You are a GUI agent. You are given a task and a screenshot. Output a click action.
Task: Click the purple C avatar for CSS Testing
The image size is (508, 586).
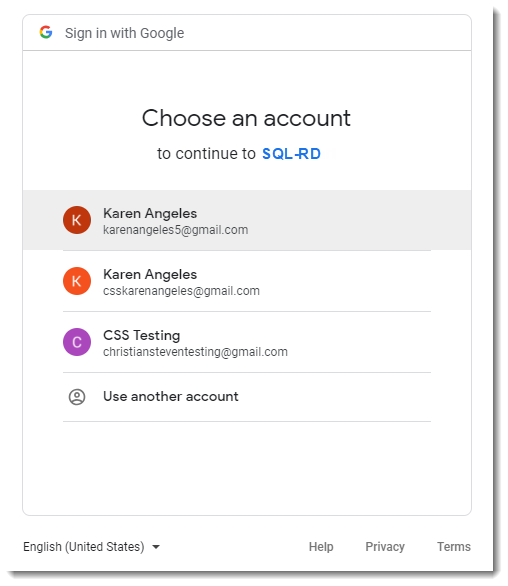point(77,342)
